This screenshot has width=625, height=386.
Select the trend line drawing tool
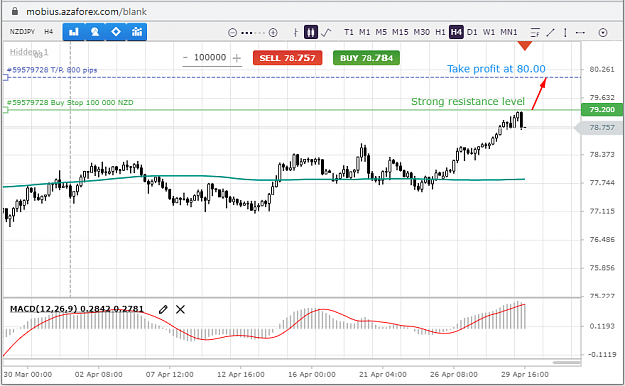tap(550, 32)
